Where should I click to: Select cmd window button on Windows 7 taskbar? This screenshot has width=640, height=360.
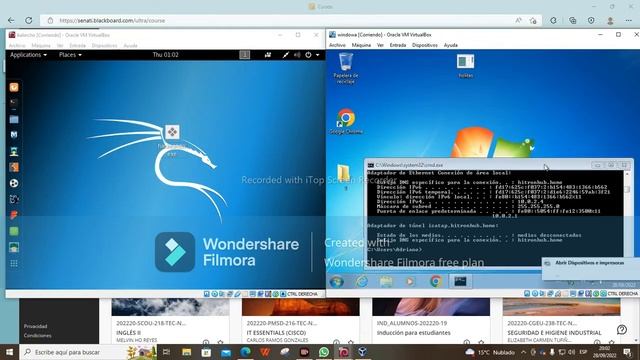pos(460,282)
